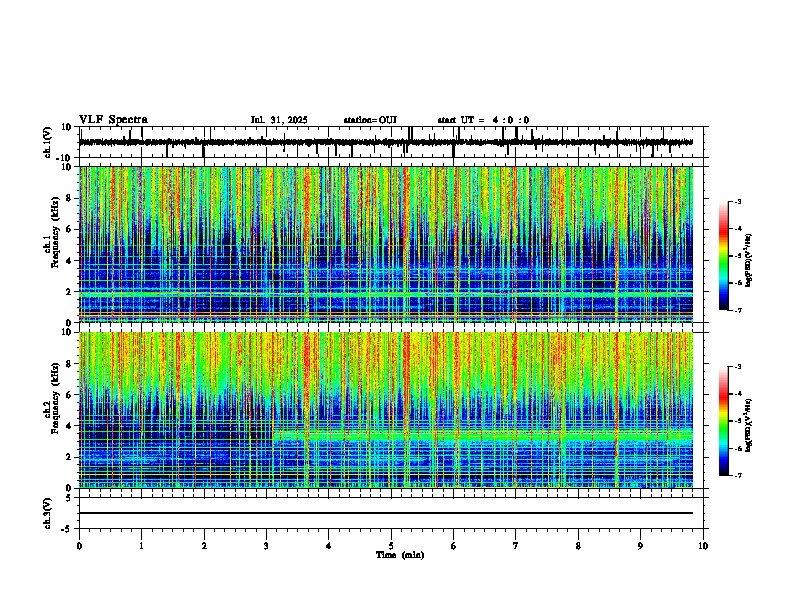The image size is (792, 612).
Task: Click time axis tick label "2"
Action: click(204, 546)
